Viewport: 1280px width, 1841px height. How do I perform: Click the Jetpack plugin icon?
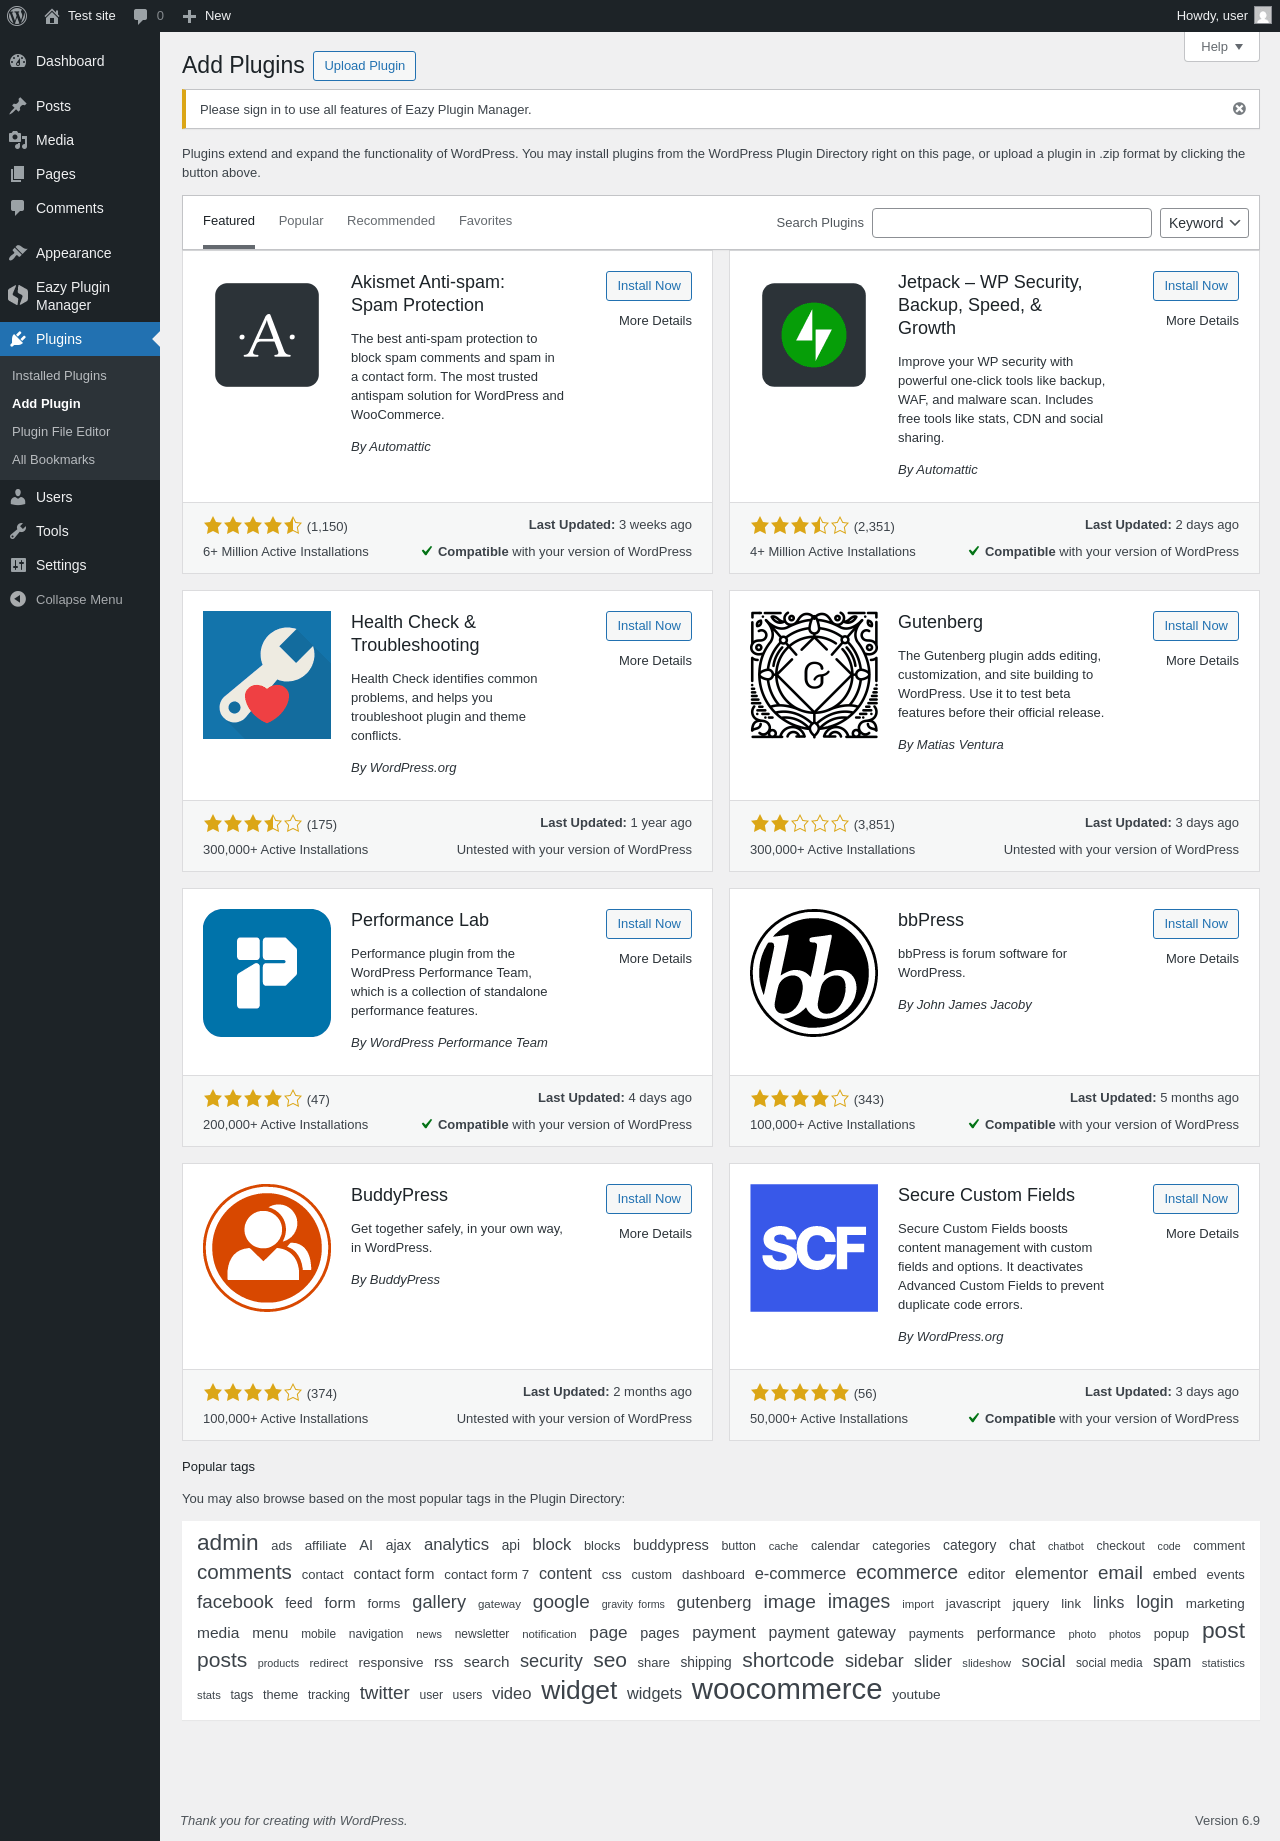click(x=814, y=335)
